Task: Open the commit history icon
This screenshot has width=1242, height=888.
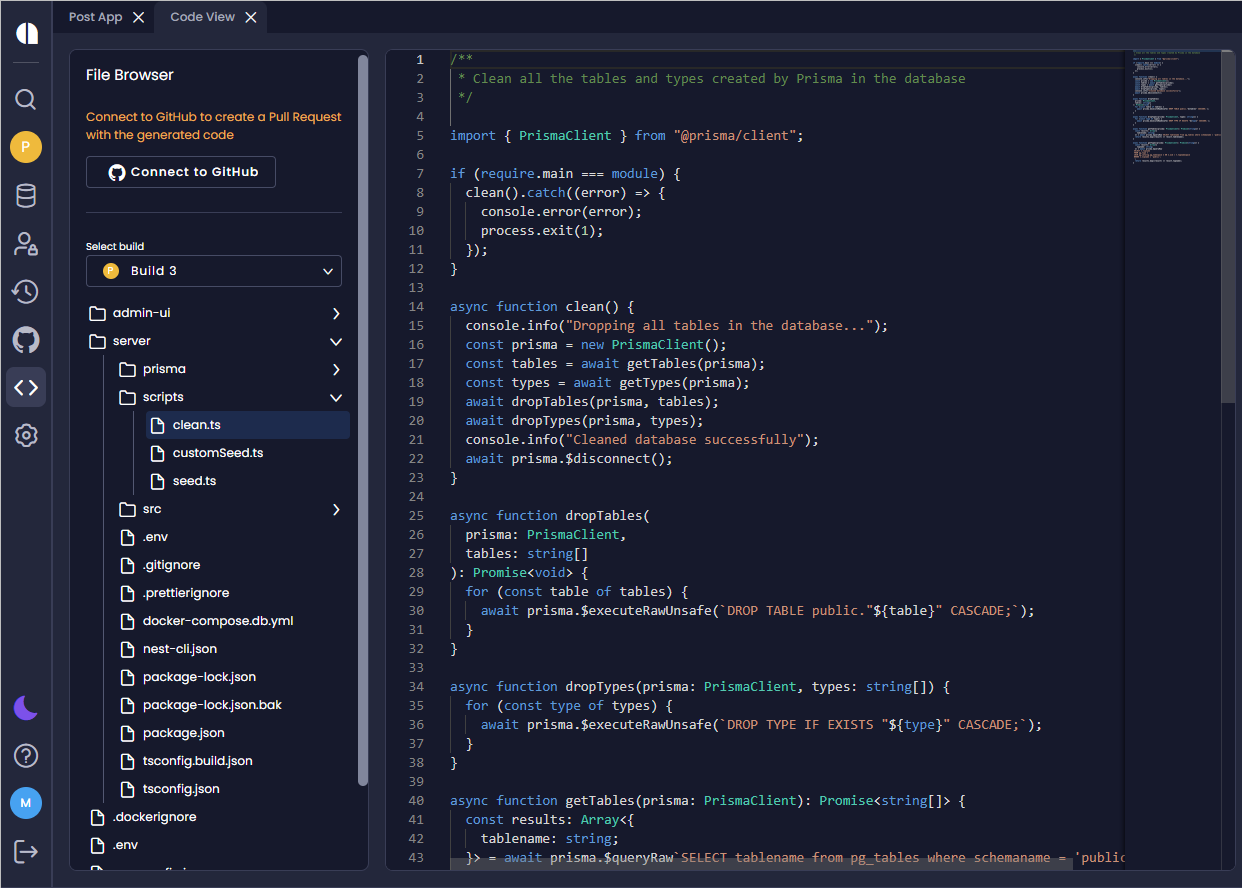Action: coord(26,291)
